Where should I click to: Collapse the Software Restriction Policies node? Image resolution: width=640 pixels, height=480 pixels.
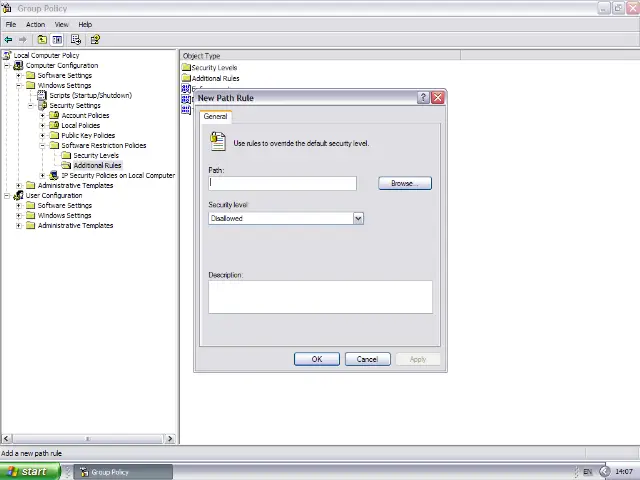[x=42, y=145]
